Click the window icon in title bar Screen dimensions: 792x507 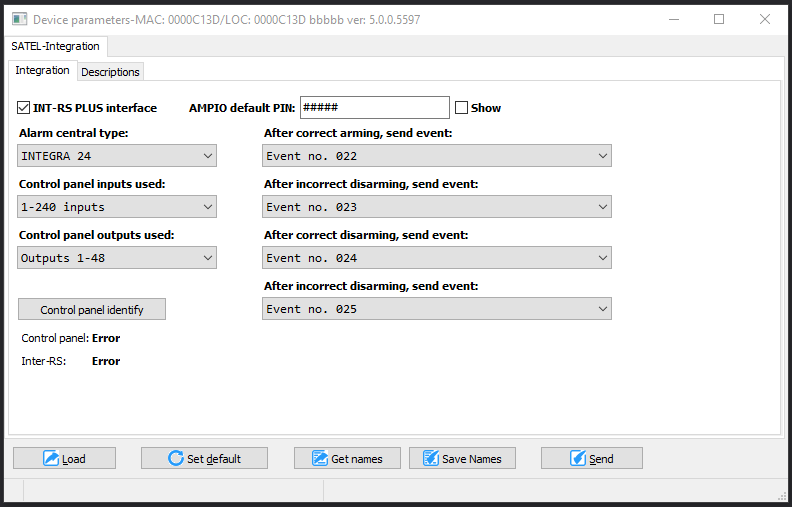tap(19, 19)
